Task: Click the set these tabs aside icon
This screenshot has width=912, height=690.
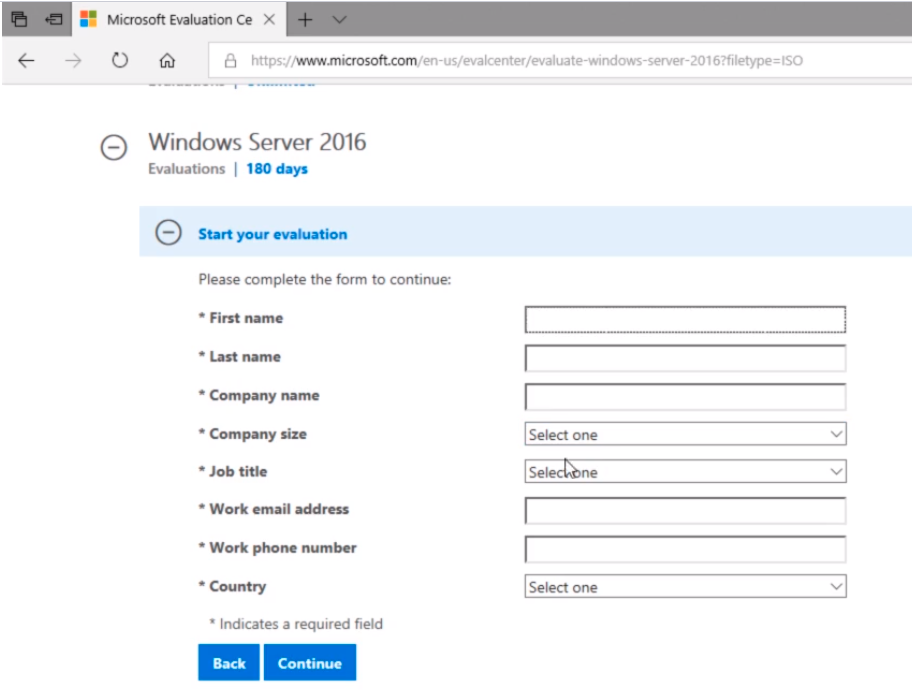Action: tap(54, 19)
